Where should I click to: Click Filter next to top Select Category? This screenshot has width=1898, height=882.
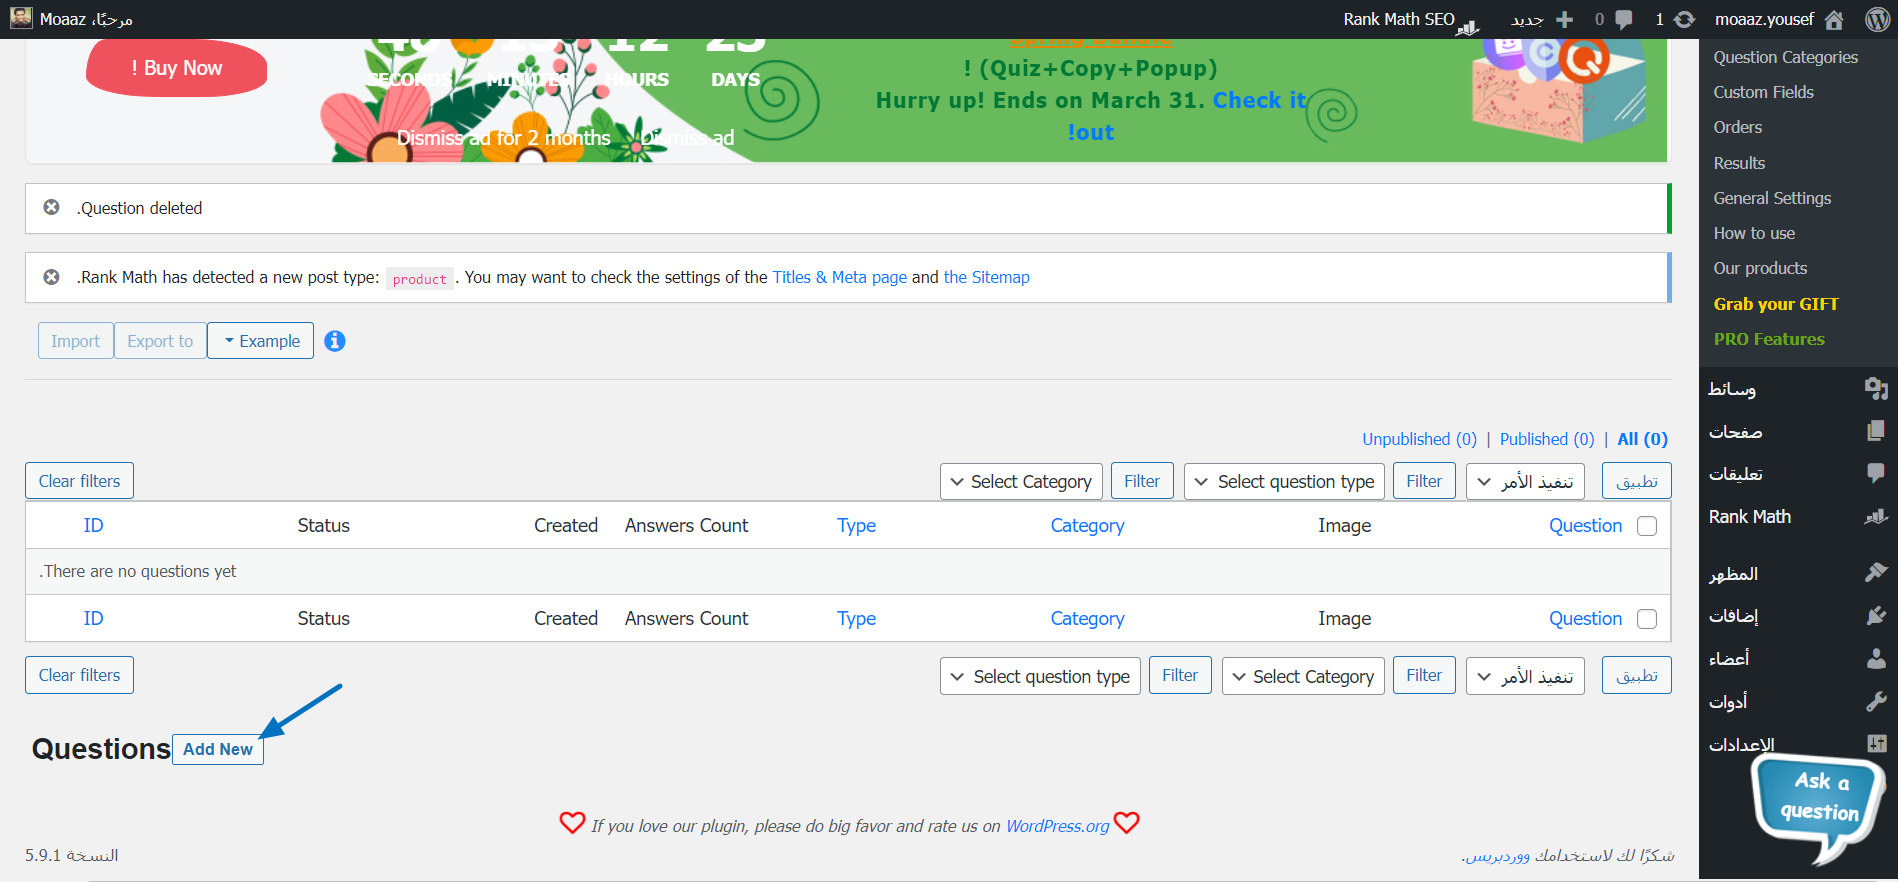[1142, 481]
